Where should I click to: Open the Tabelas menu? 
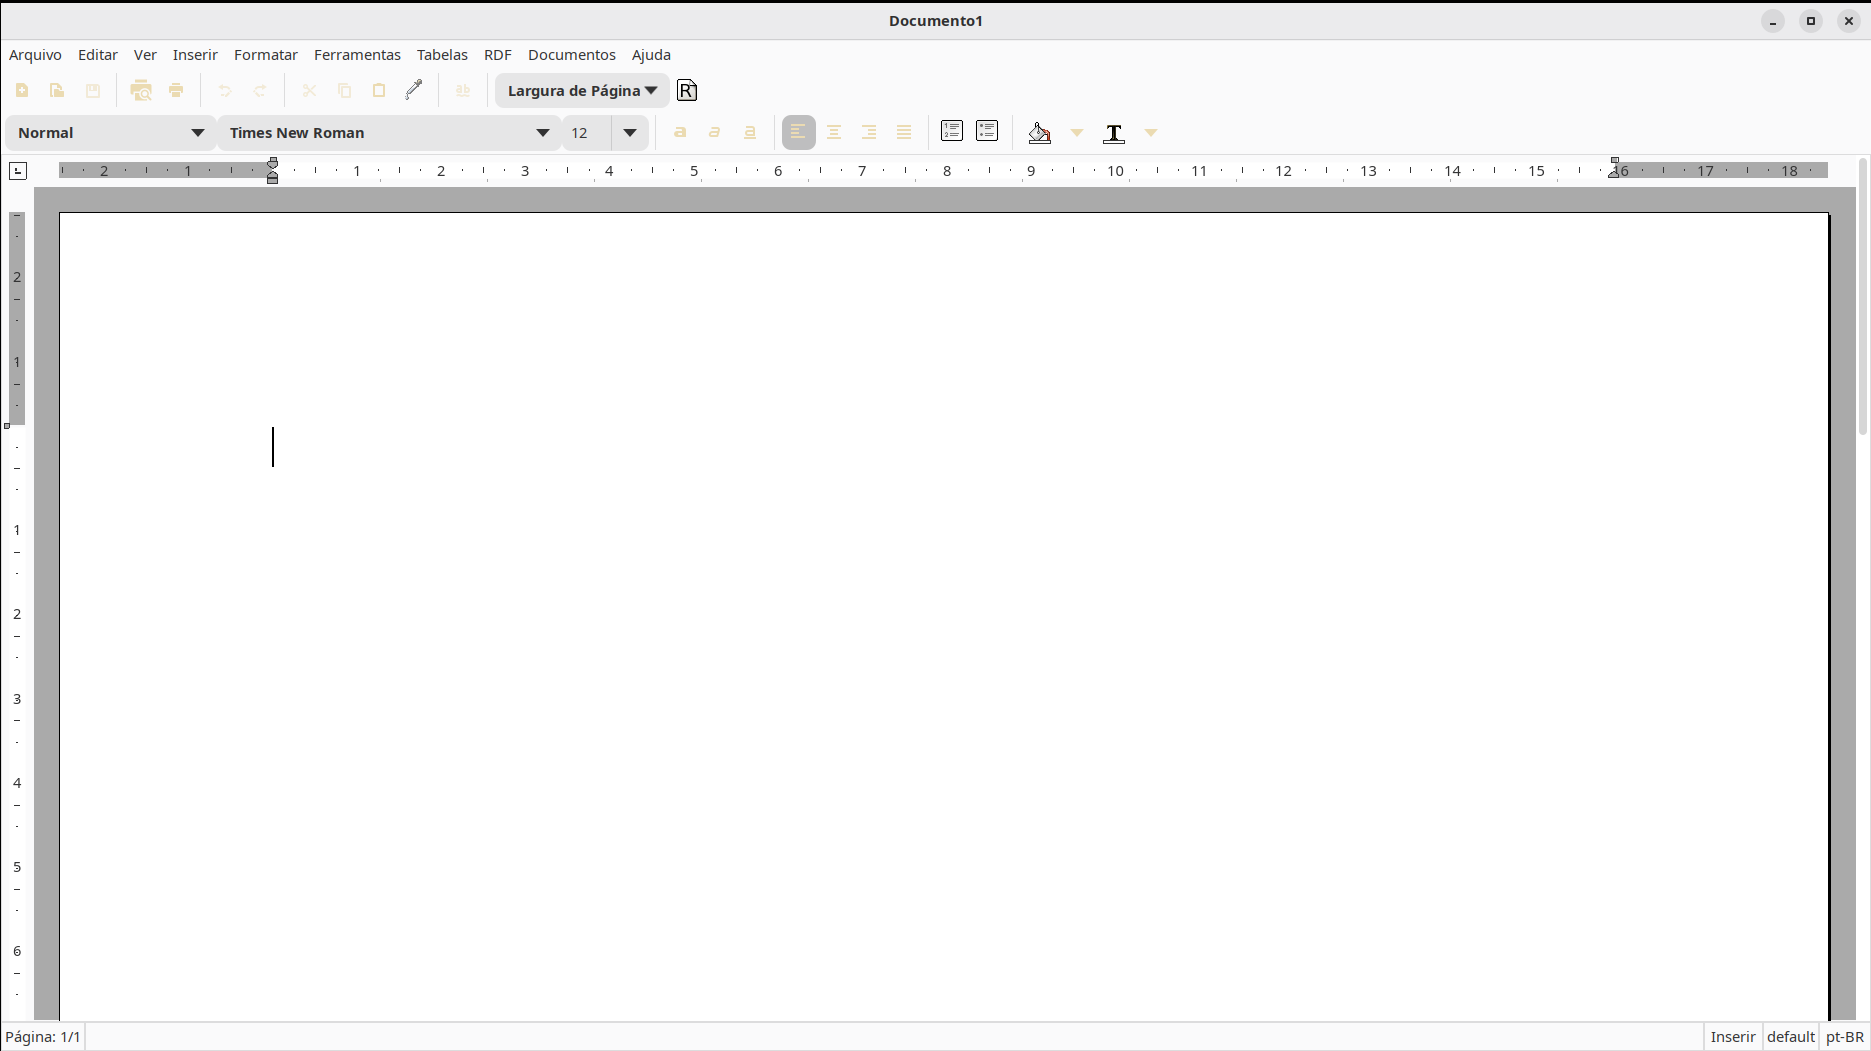pyautogui.click(x=442, y=55)
